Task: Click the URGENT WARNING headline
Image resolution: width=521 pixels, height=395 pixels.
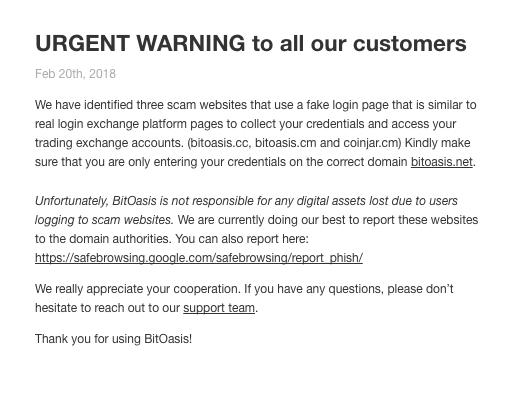Action: coord(251,43)
